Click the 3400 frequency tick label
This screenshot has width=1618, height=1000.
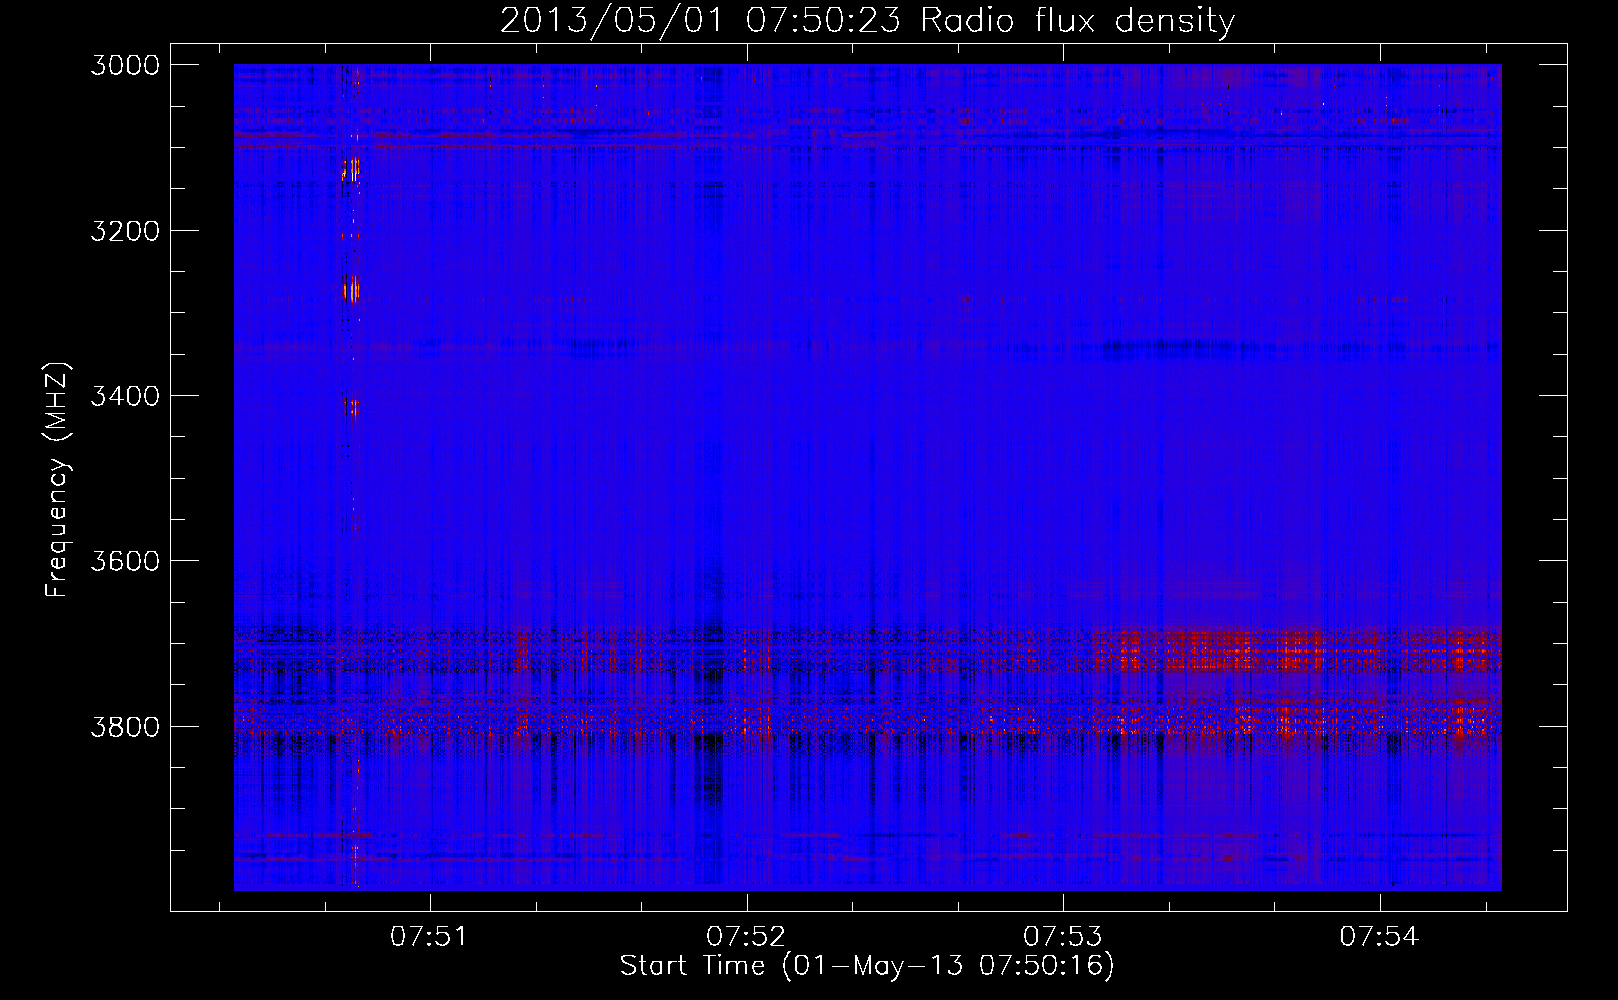(124, 396)
